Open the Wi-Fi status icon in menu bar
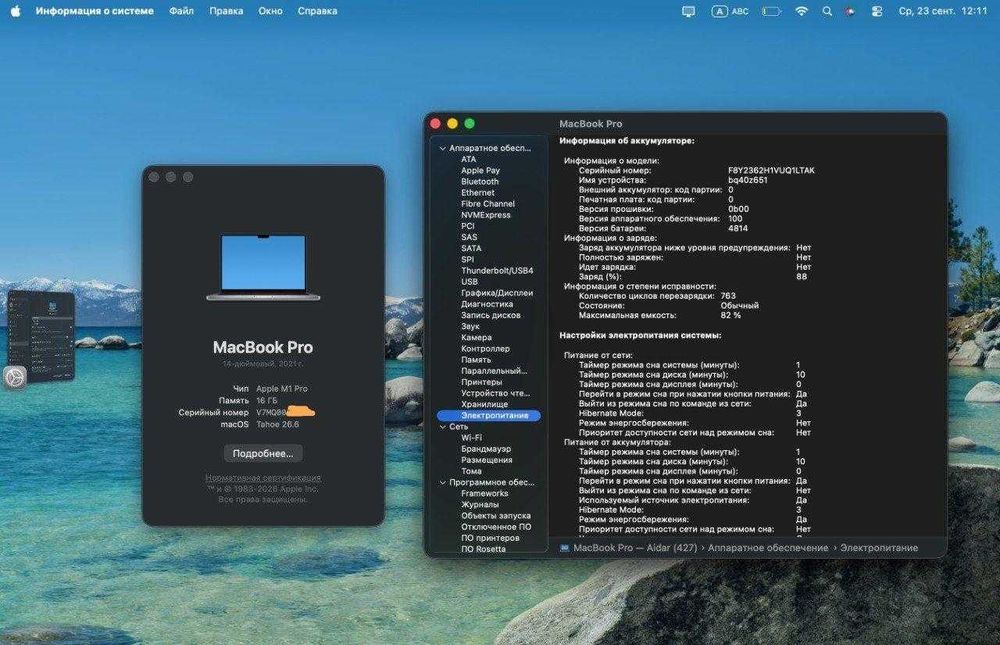The image size is (1000, 645). click(x=801, y=11)
